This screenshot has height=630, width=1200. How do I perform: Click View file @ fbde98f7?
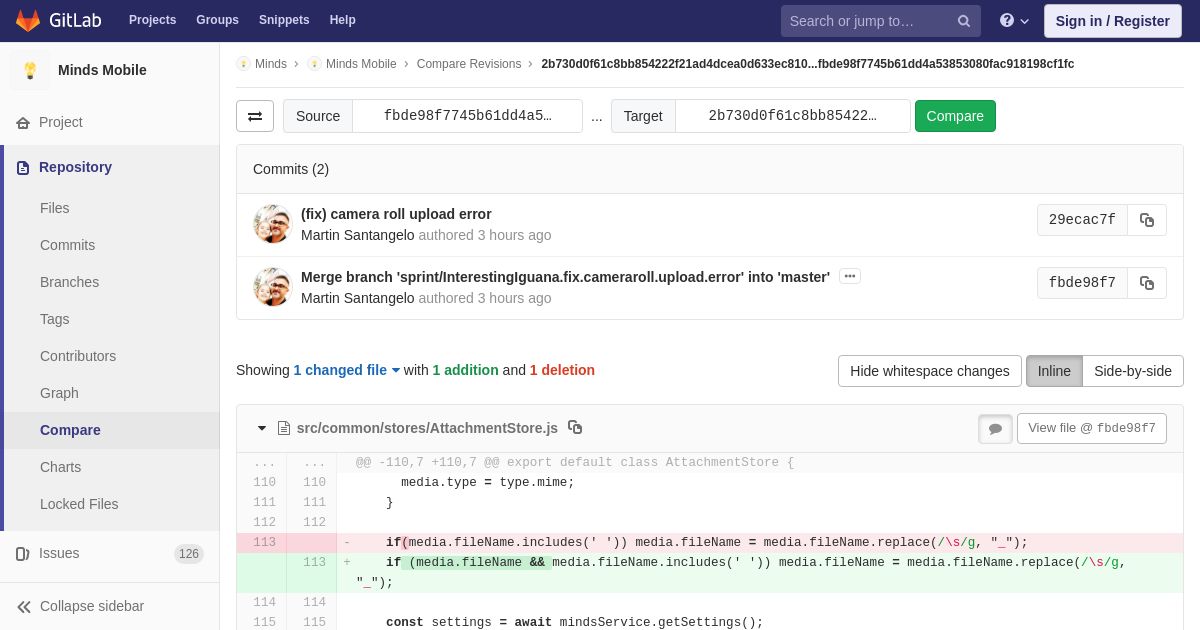[1092, 428]
